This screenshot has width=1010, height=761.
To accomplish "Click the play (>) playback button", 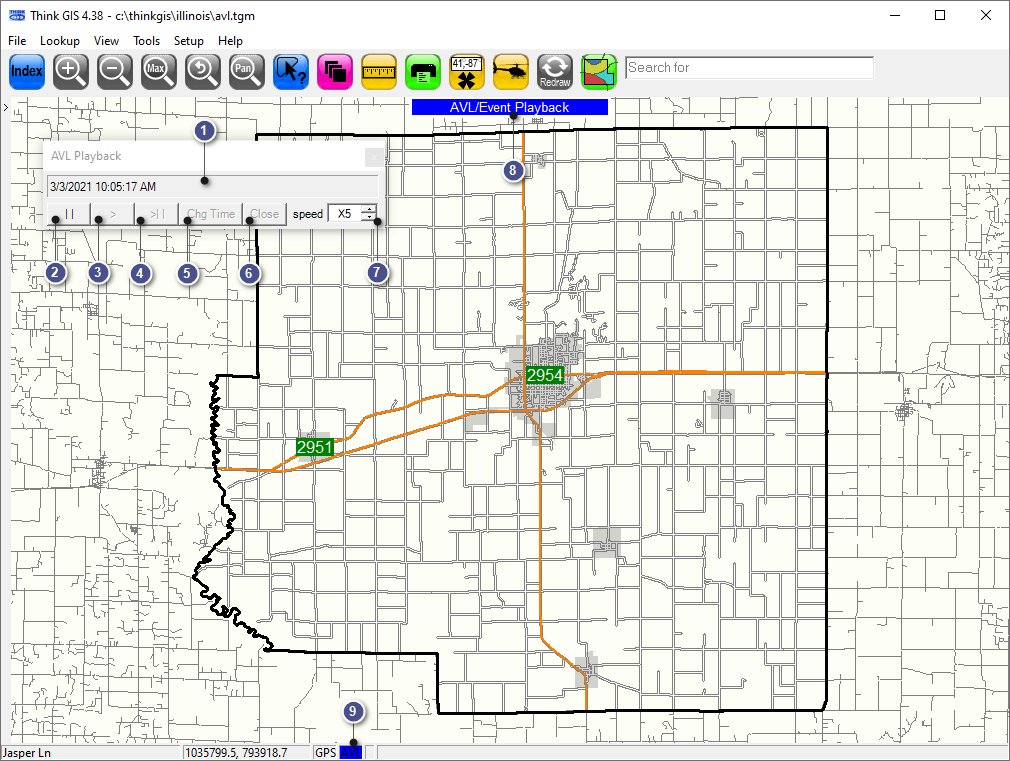I will pos(113,214).
